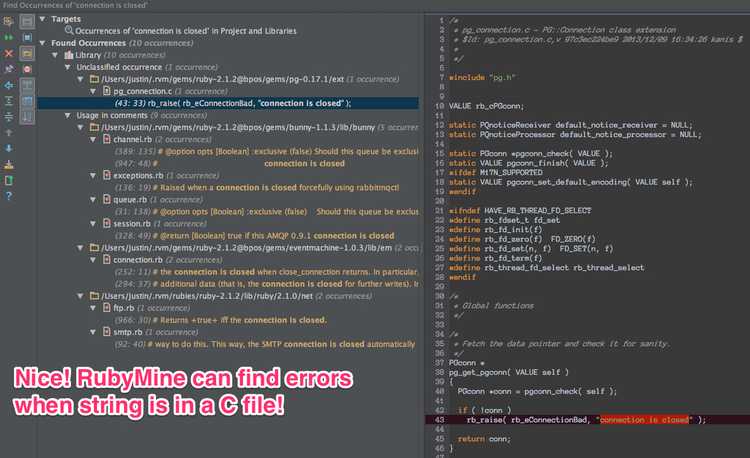
Task: Click the Pin tab icon
Action: 9,68
